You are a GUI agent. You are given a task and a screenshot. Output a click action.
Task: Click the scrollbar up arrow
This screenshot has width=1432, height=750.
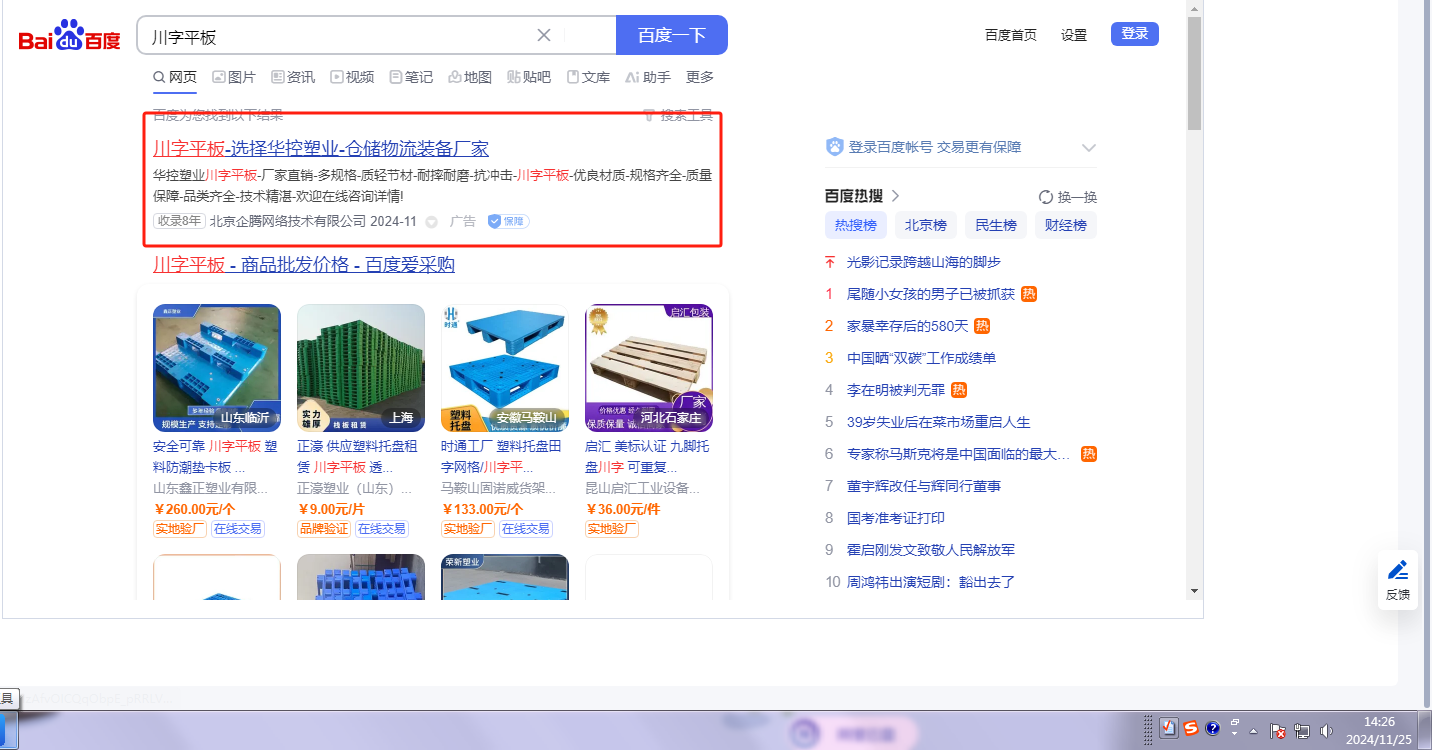(x=1194, y=7)
